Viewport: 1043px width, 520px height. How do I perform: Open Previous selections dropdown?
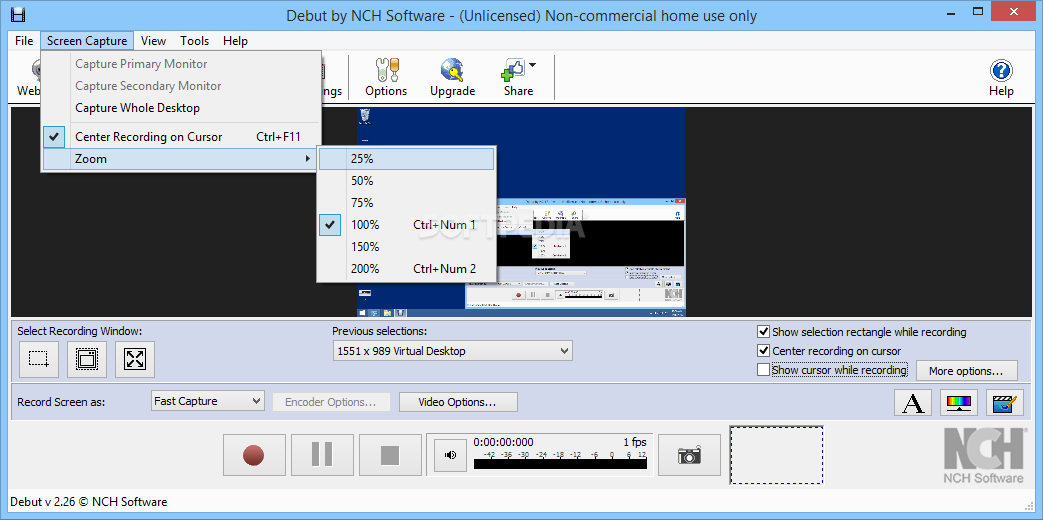452,350
